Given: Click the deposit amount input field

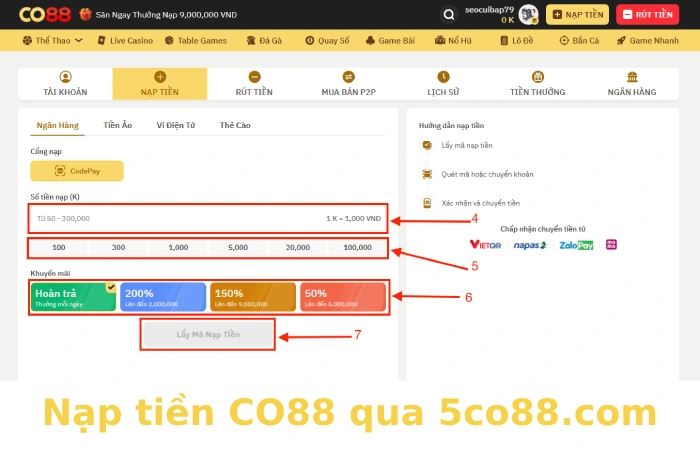Looking at the screenshot, I should point(208,218).
